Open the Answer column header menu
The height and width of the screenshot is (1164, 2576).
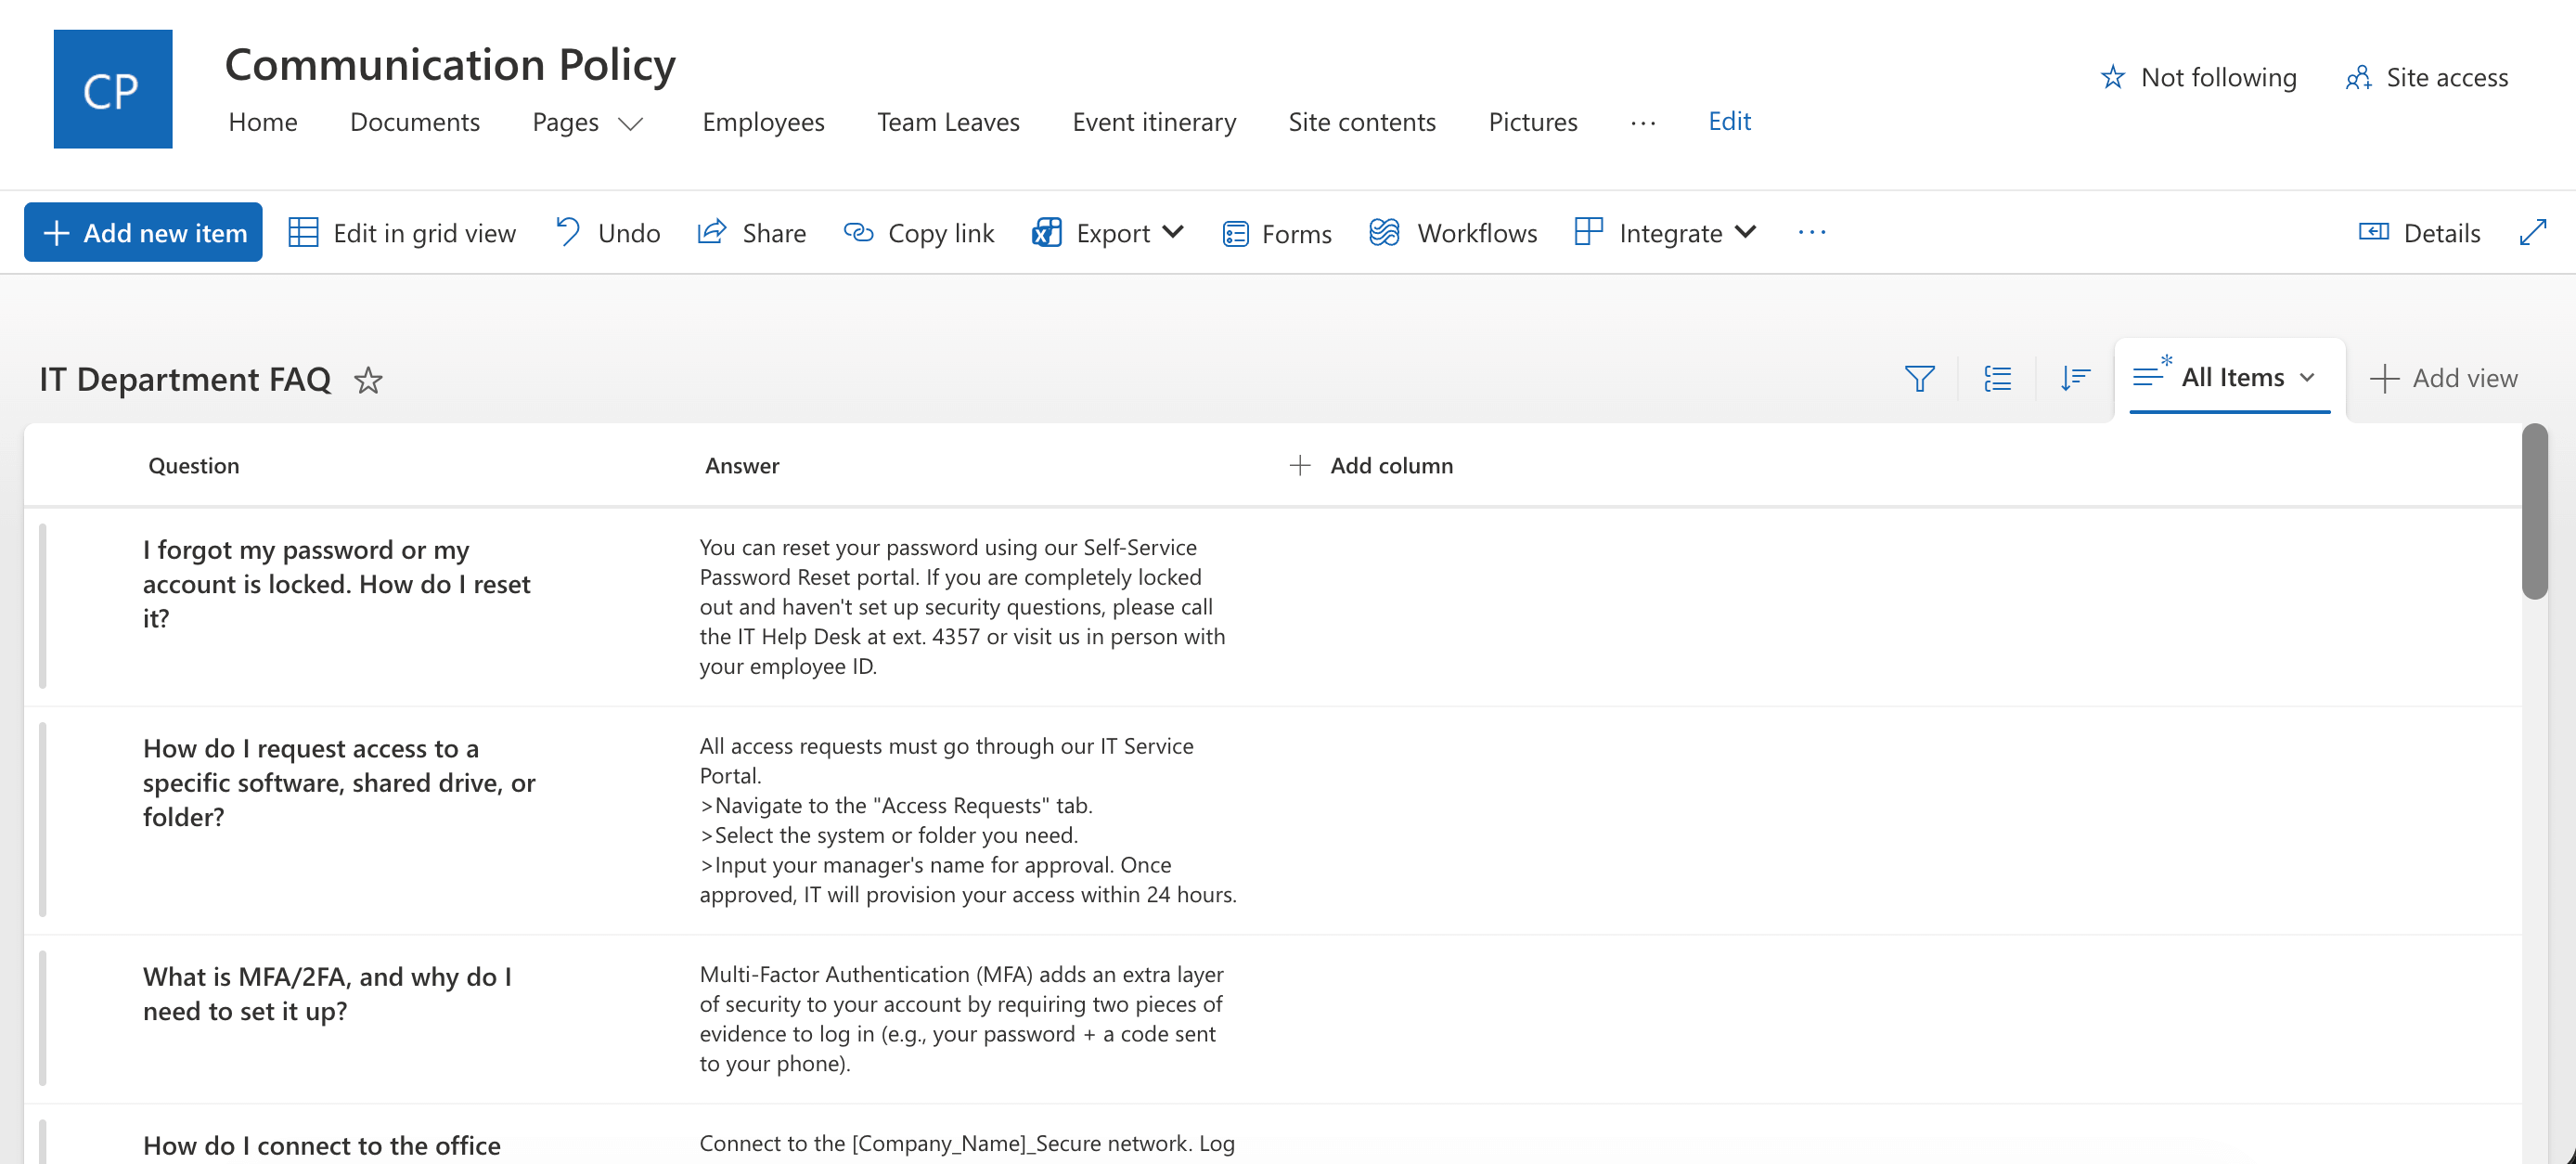741,465
